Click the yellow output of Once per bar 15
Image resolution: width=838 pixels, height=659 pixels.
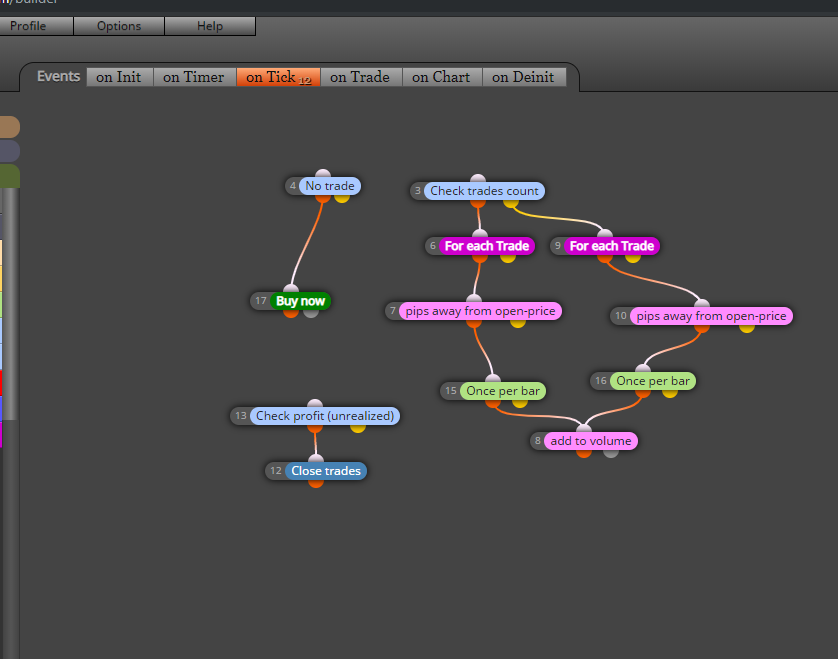pyautogui.click(x=519, y=403)
